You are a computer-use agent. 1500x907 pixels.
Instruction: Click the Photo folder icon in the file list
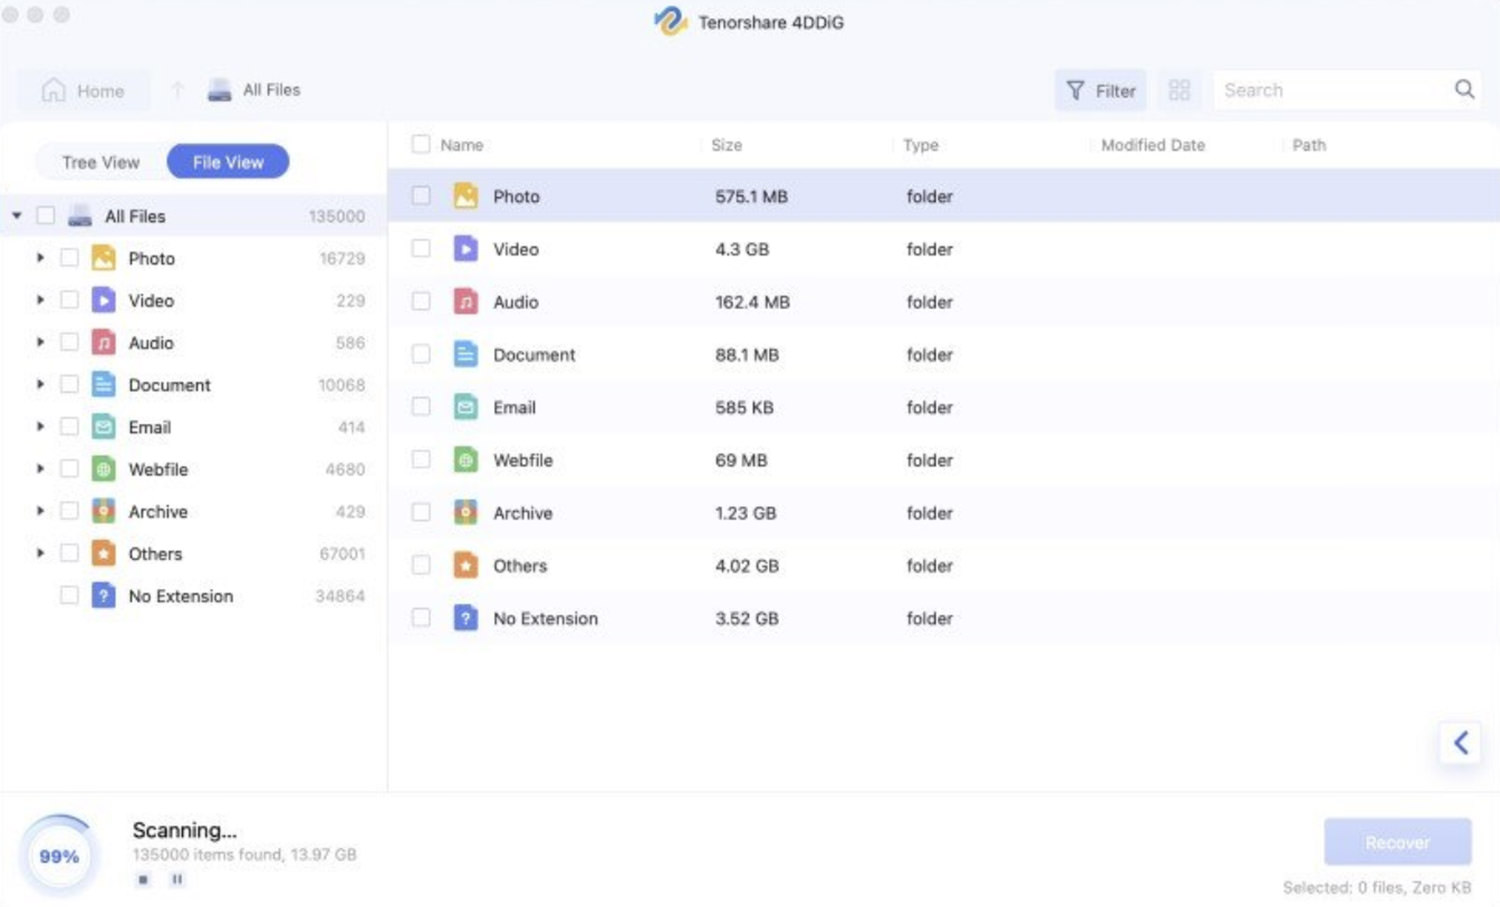click(x=465, y=196)
